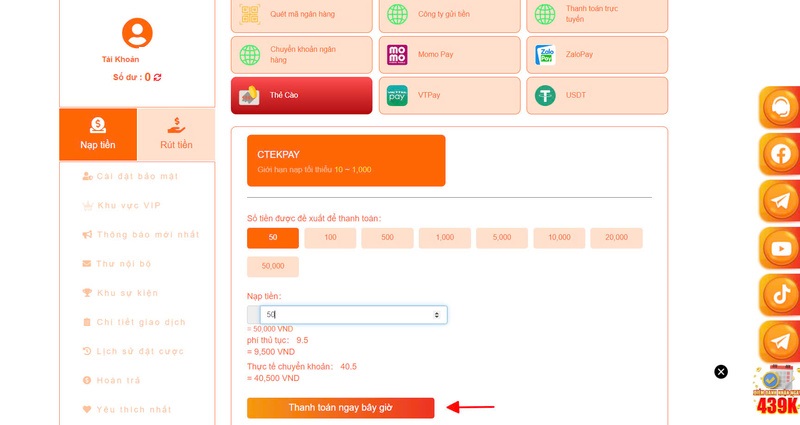Refresh the balance with the reload icon
Screen dimensions: 800x425
158,77
